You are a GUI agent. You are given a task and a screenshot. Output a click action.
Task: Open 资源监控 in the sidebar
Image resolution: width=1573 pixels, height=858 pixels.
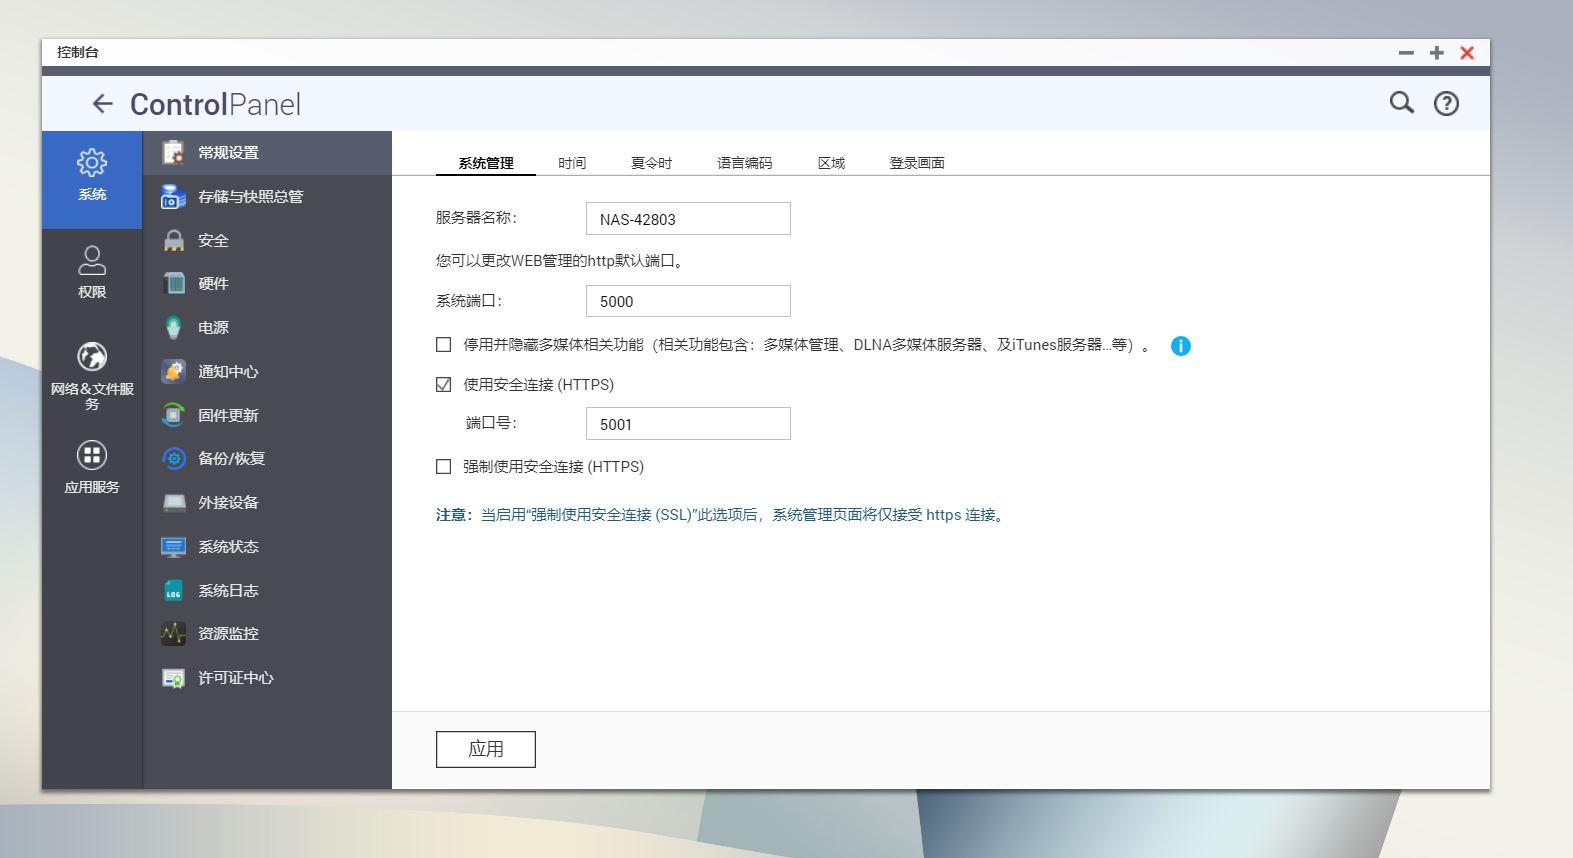click(228, 634)
